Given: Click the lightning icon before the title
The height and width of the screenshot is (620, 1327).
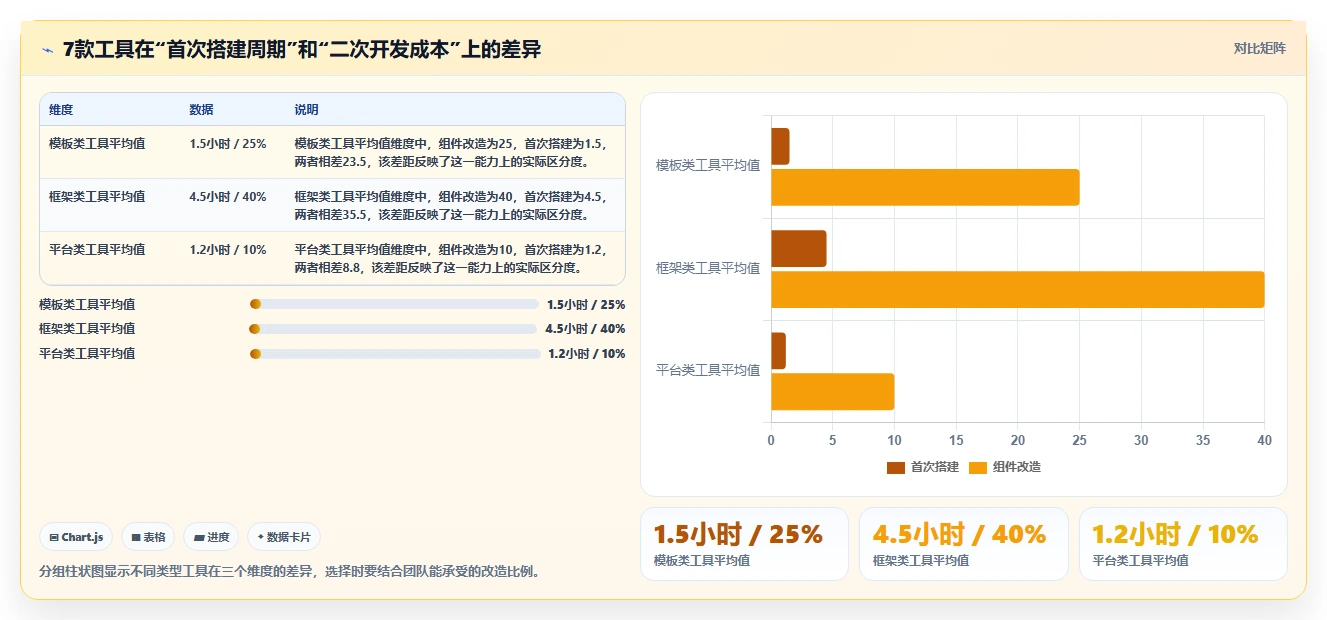Looking at the screenshot, I should [47, 50].
